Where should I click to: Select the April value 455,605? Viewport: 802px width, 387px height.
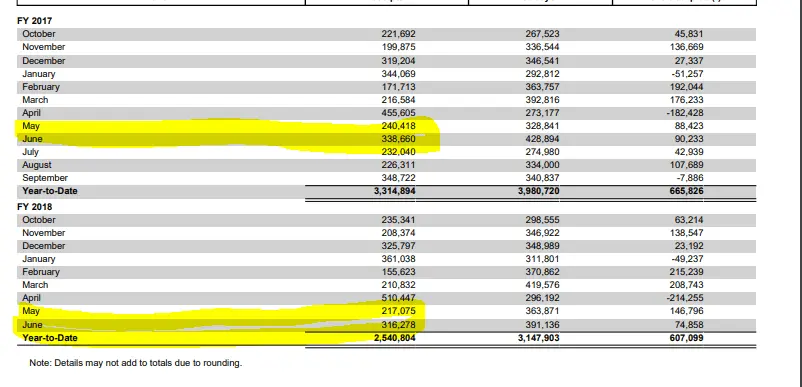click(398, 113)
